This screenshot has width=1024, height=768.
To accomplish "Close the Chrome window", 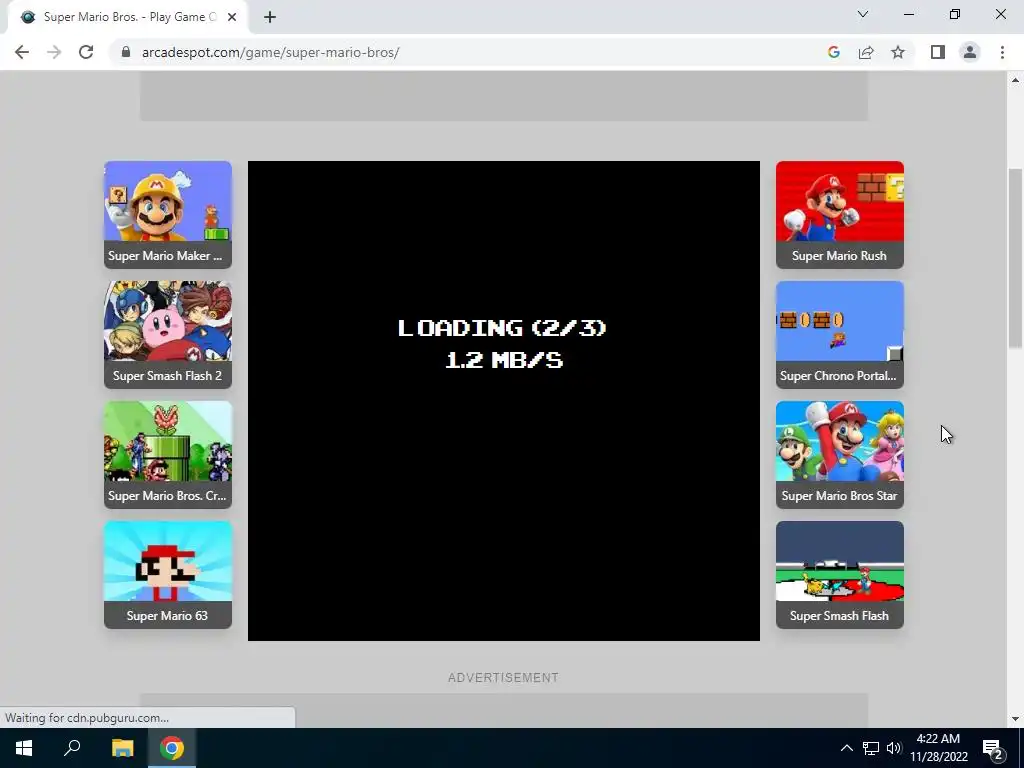I will 1000,14.
